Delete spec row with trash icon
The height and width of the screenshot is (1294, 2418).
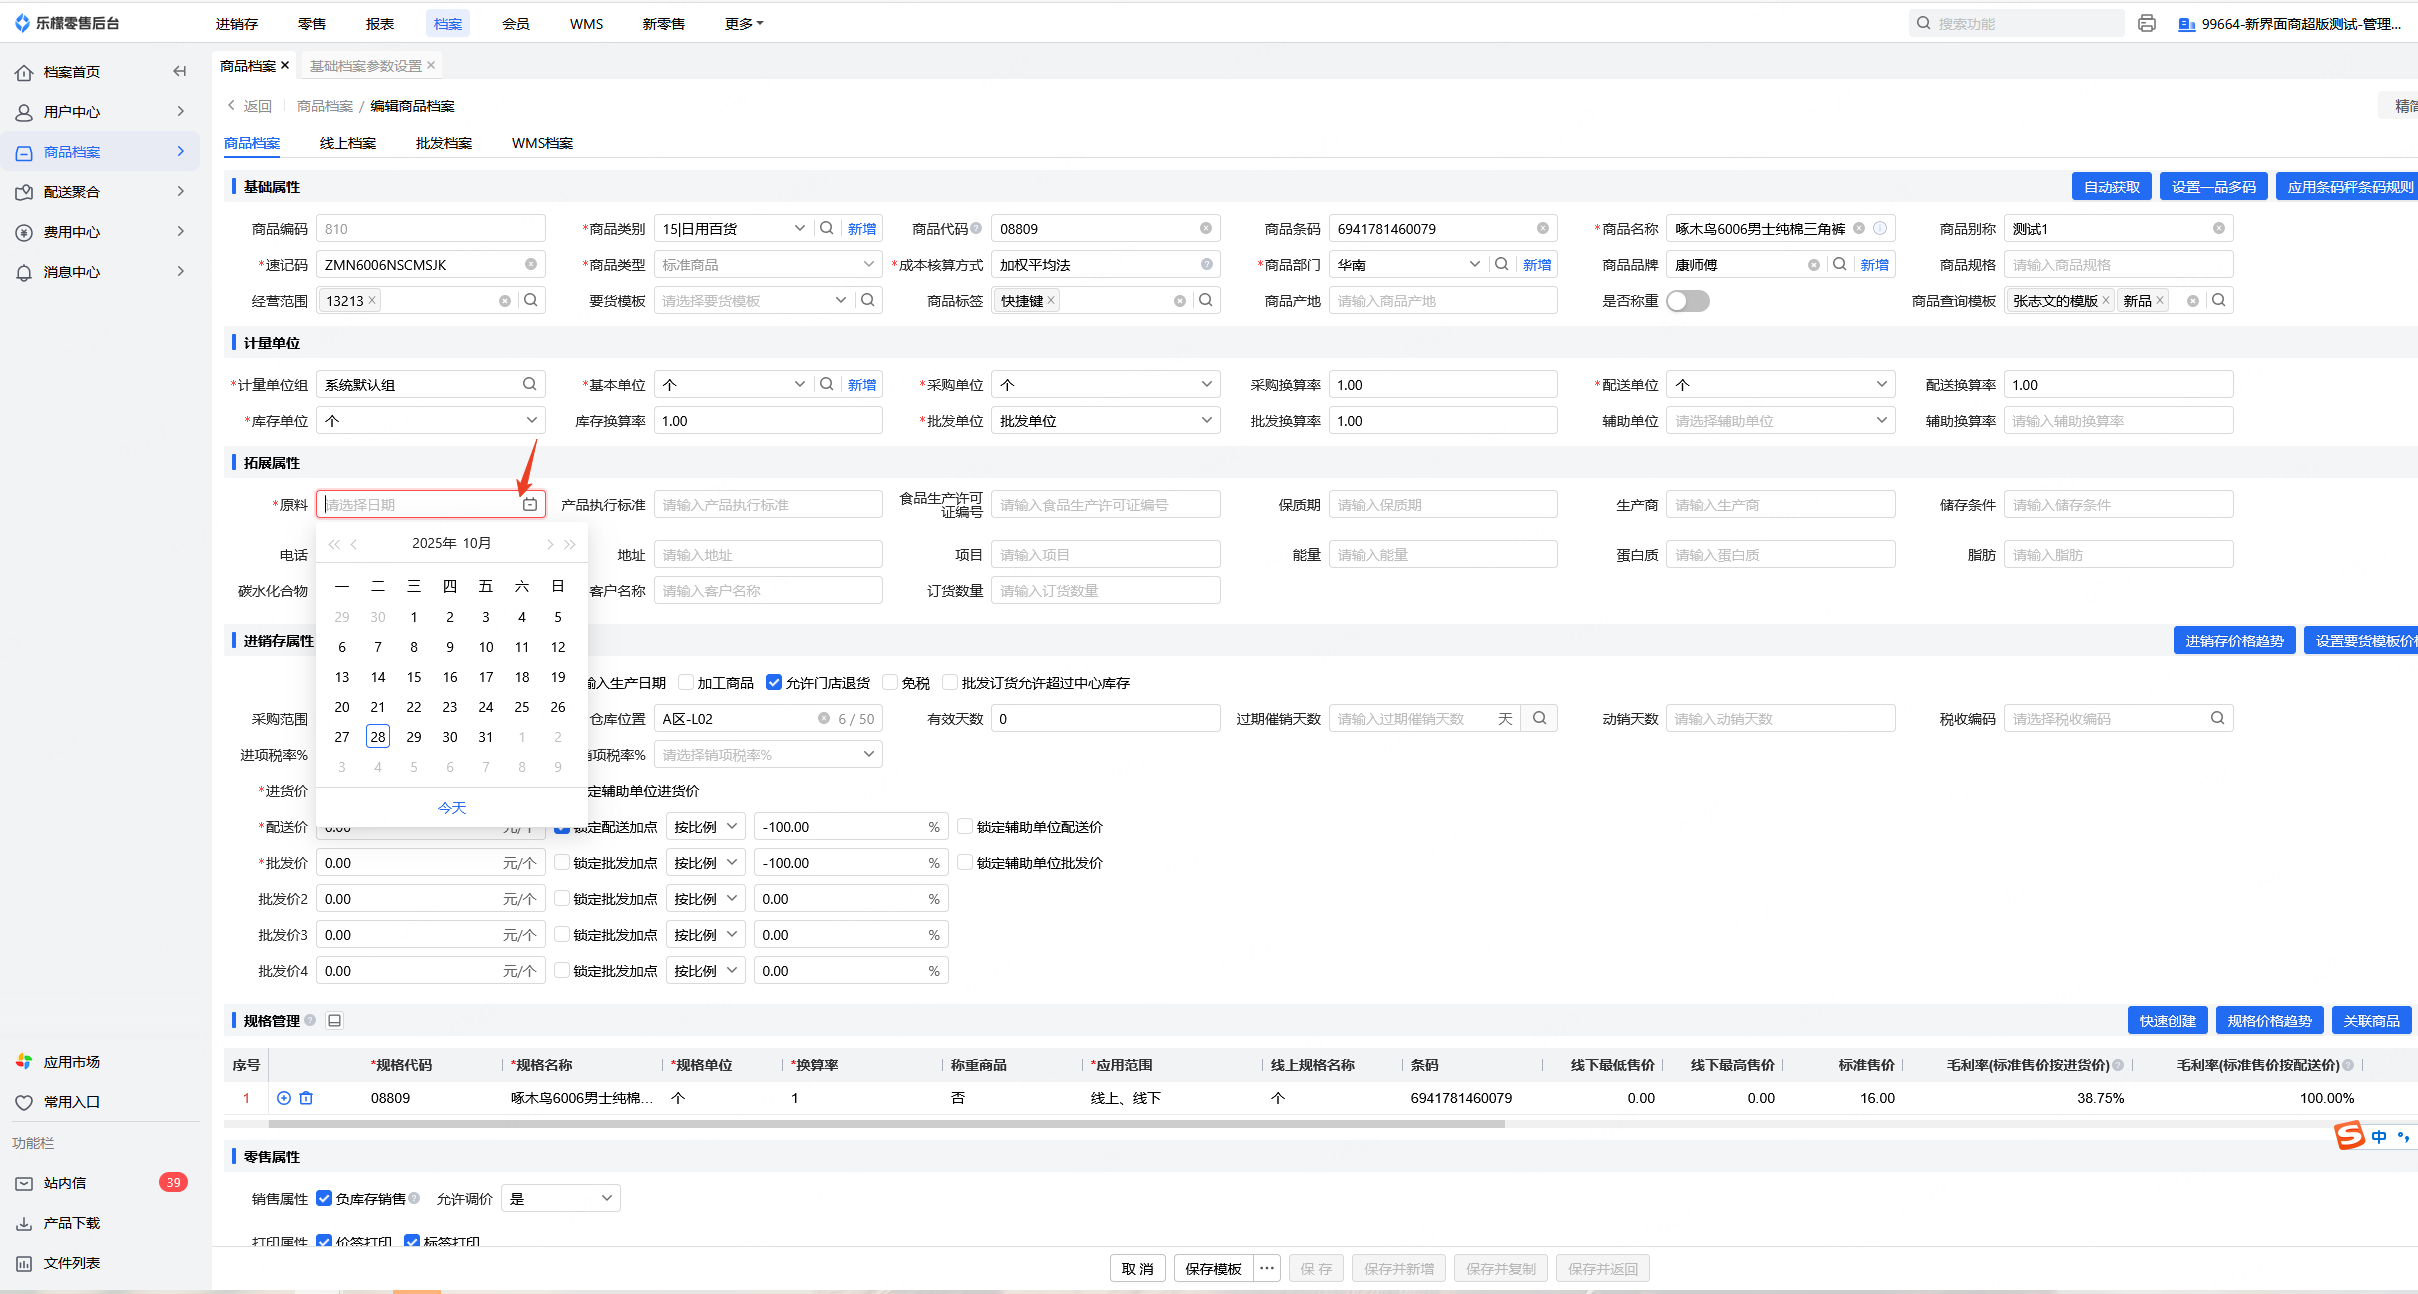pos(306,1098)
